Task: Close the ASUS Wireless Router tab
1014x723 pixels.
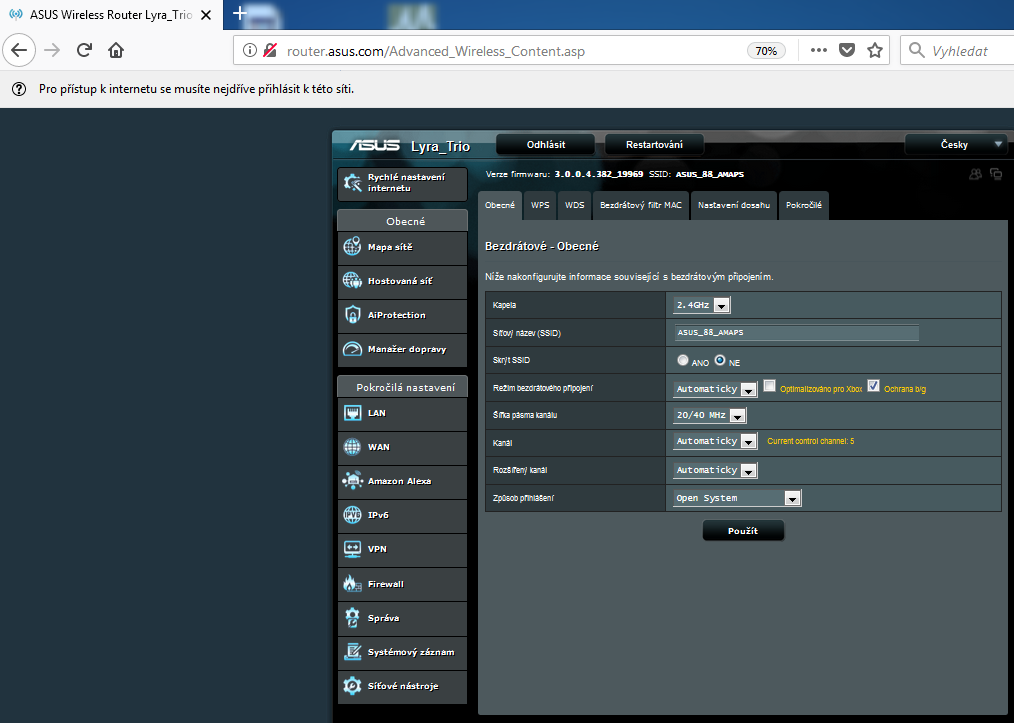Action: click(206, 14)
